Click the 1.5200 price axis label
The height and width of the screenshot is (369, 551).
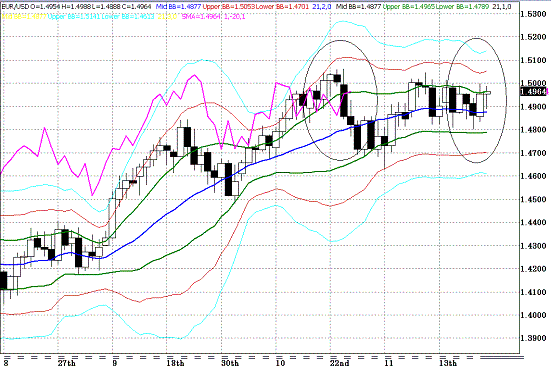534,37
